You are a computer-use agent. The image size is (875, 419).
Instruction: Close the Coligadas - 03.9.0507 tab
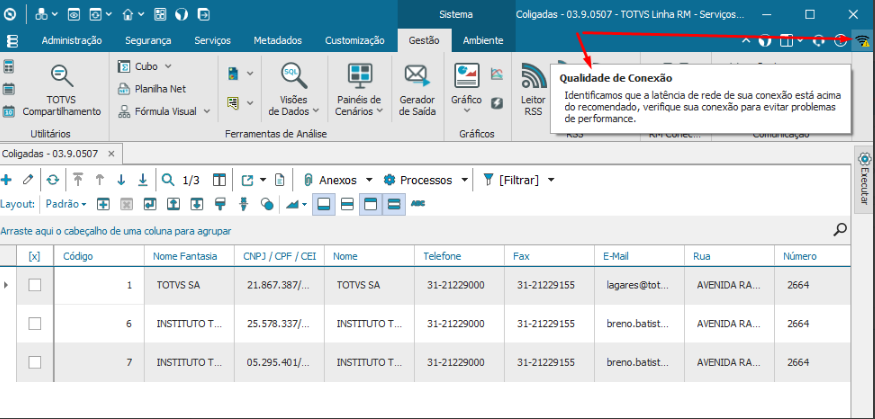tap(111, 153)
